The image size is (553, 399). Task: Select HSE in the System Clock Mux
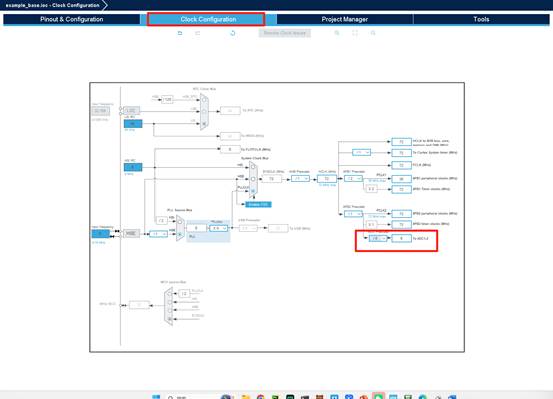[x=253, y=179]
